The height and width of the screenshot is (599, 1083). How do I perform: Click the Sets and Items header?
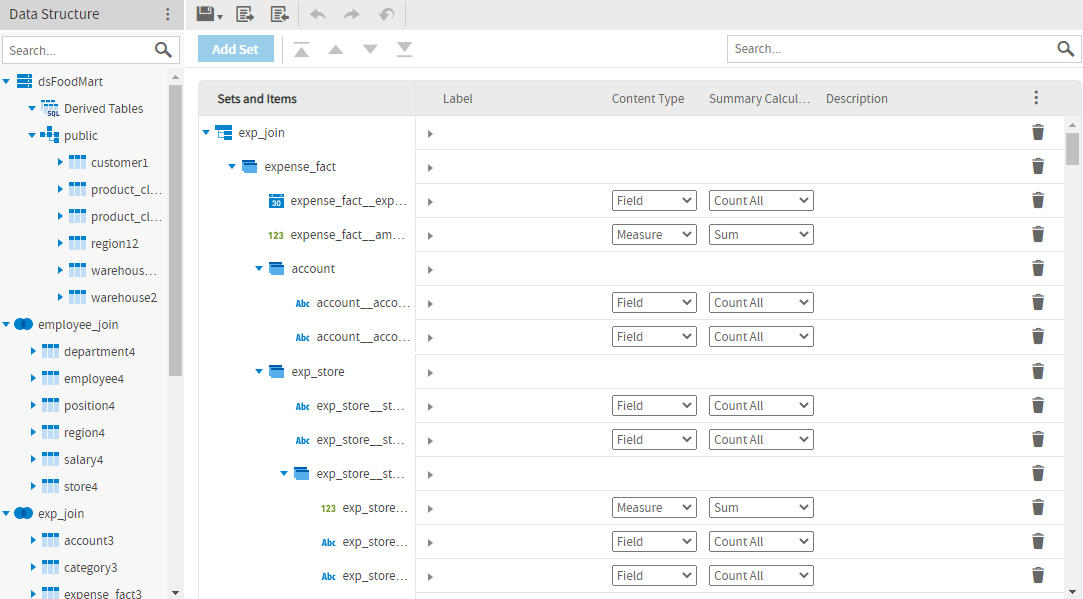click(x=257, y=99)
